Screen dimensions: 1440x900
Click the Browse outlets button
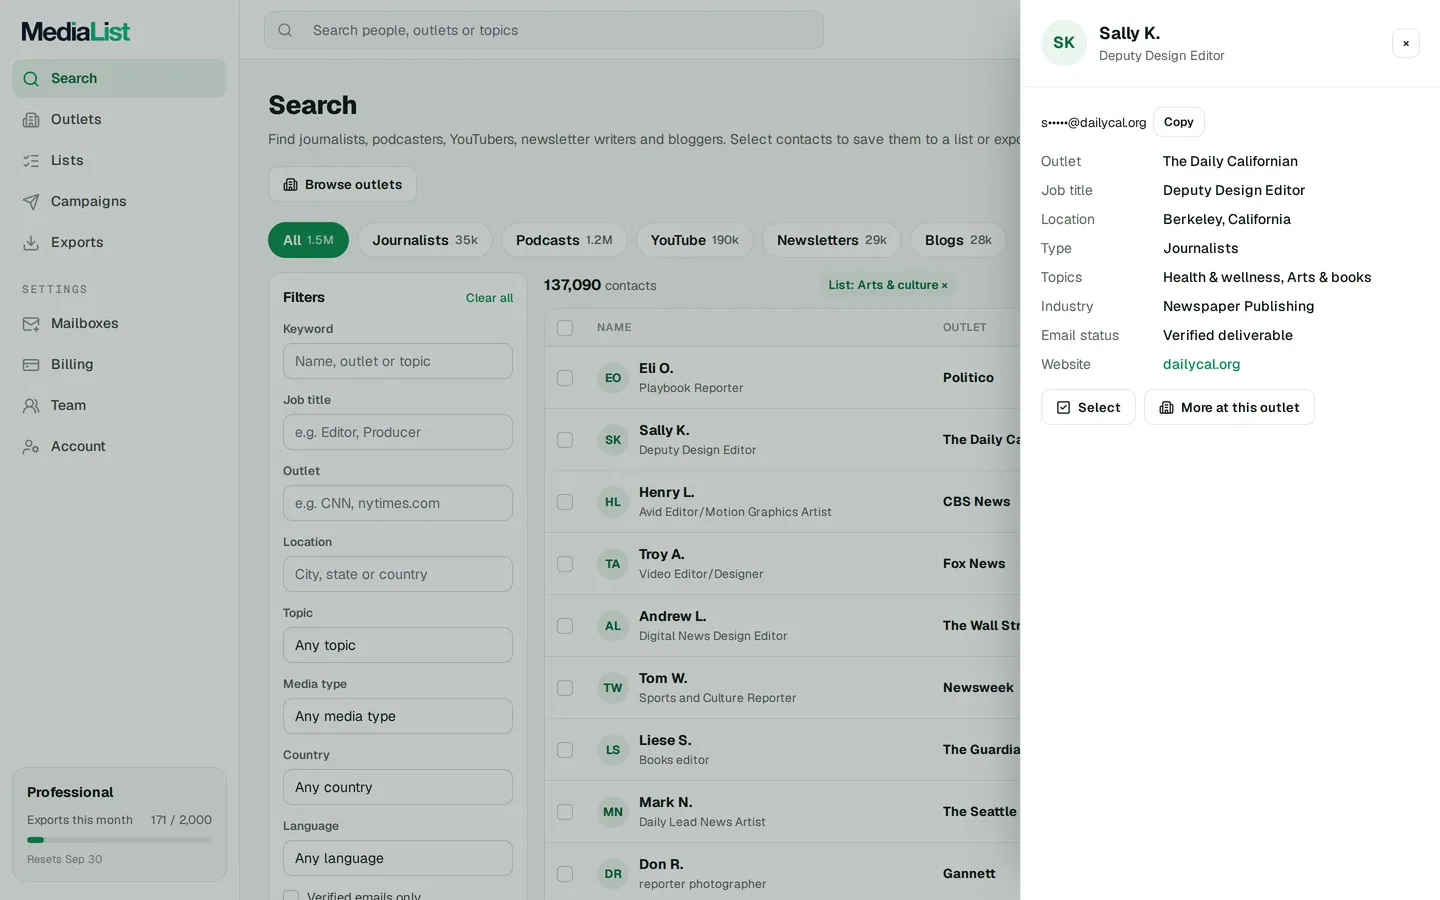point(342,184)
